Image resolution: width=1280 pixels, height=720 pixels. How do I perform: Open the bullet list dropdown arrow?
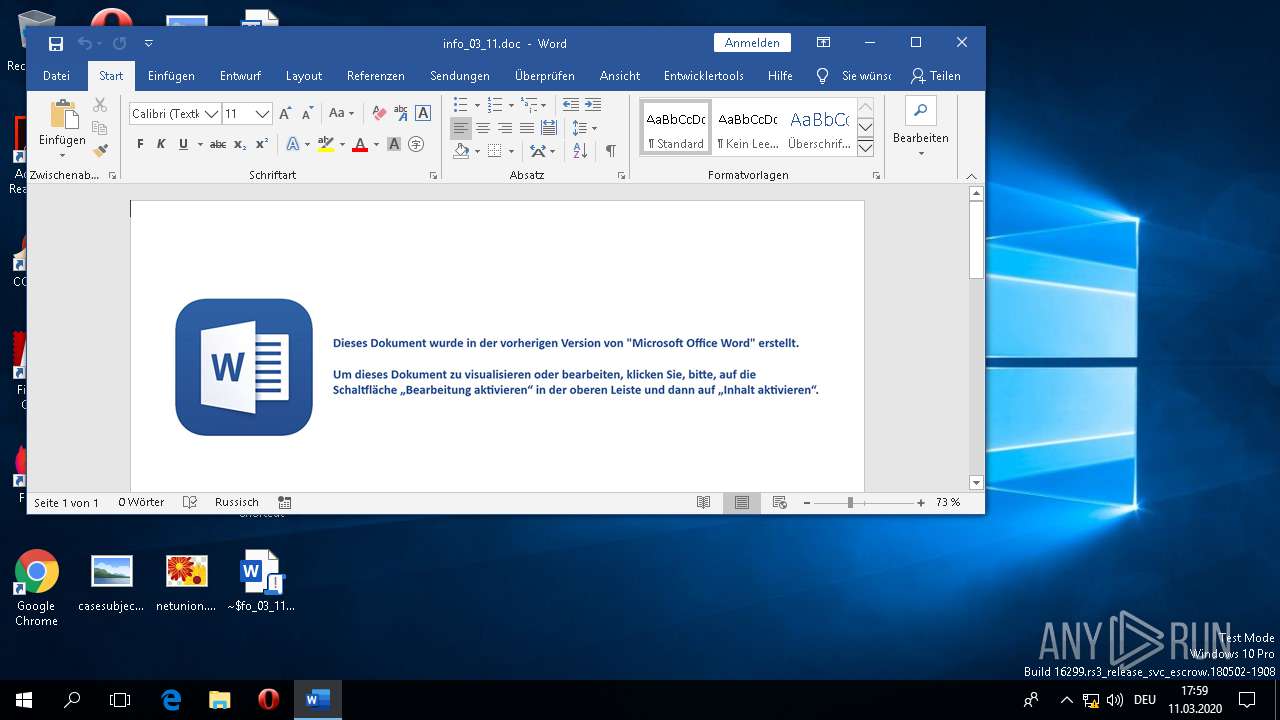coord(477,105)
